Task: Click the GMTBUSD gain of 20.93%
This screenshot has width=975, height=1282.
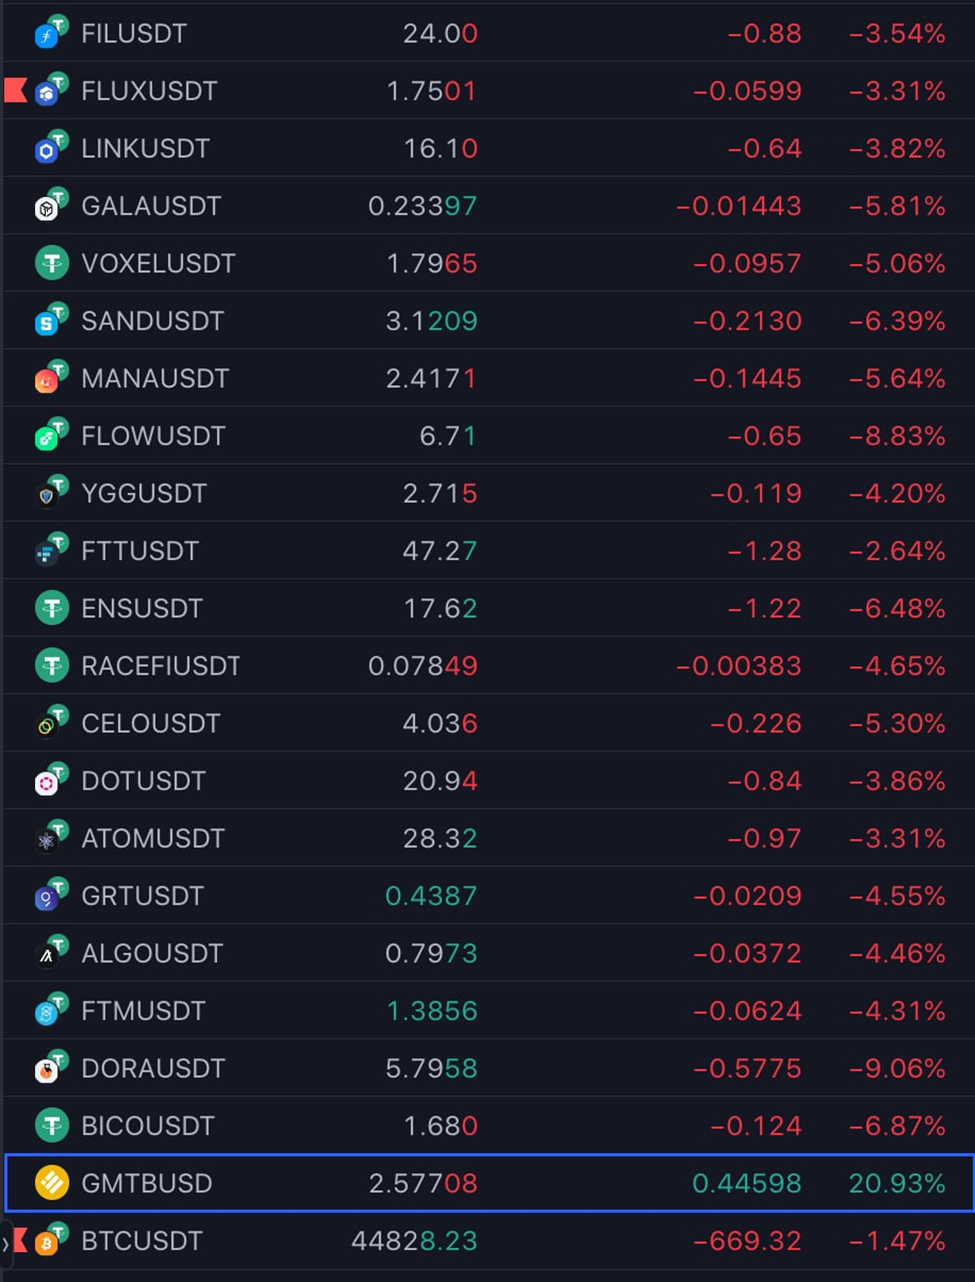Action: pos(897,1183)
